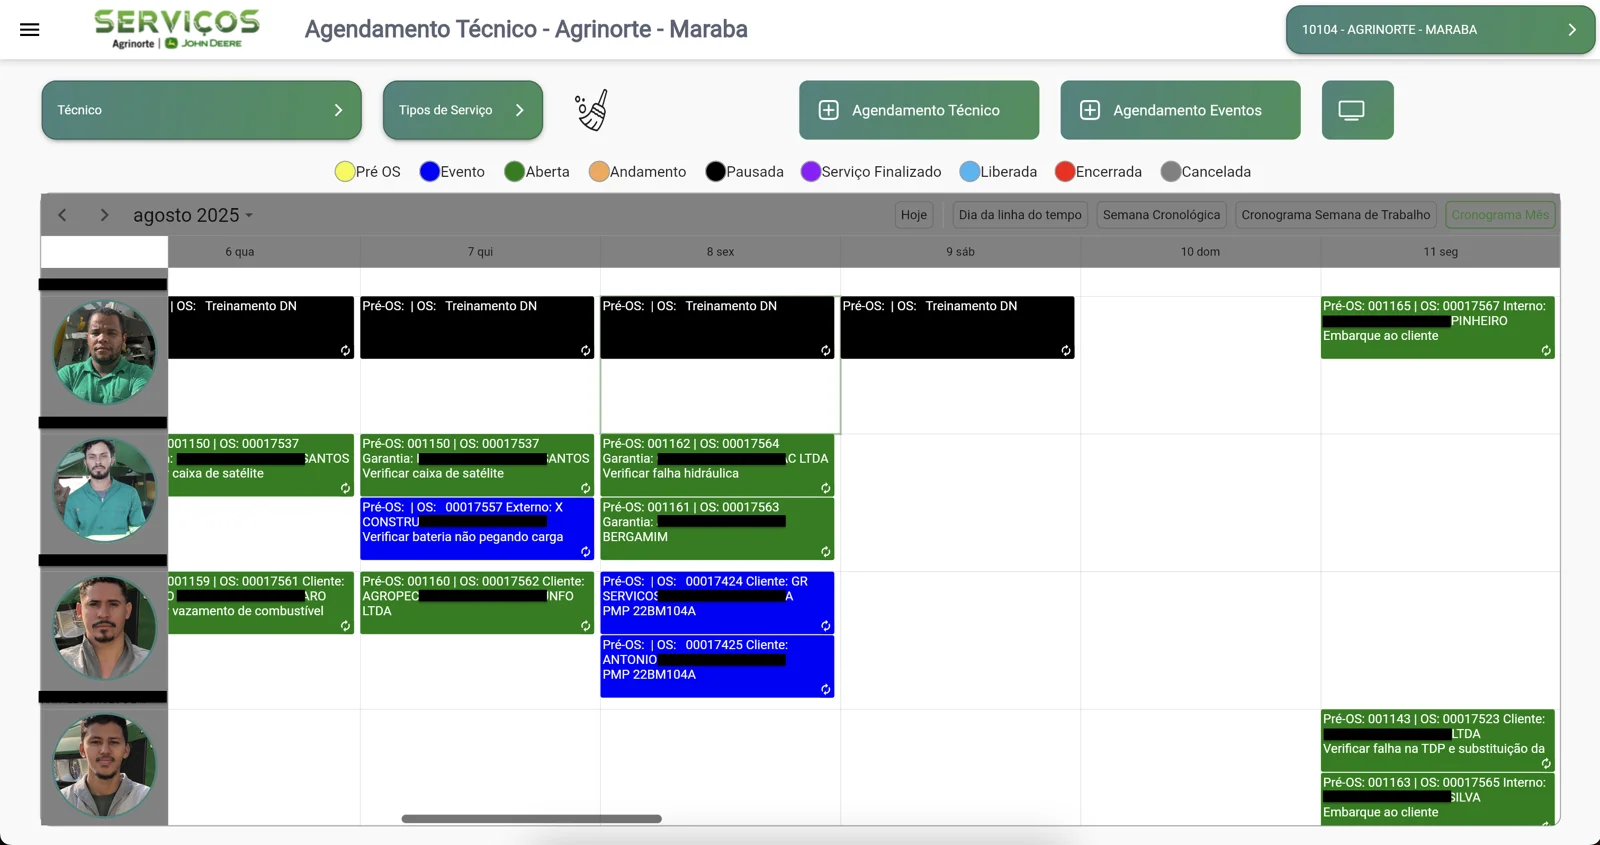Go to next calendar period

pos(104,215)
